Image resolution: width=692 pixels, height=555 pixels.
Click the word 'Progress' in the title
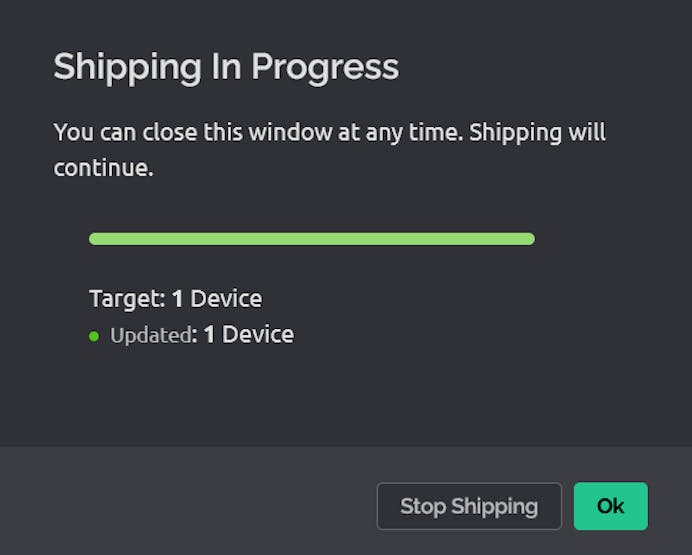coord(324,67)
